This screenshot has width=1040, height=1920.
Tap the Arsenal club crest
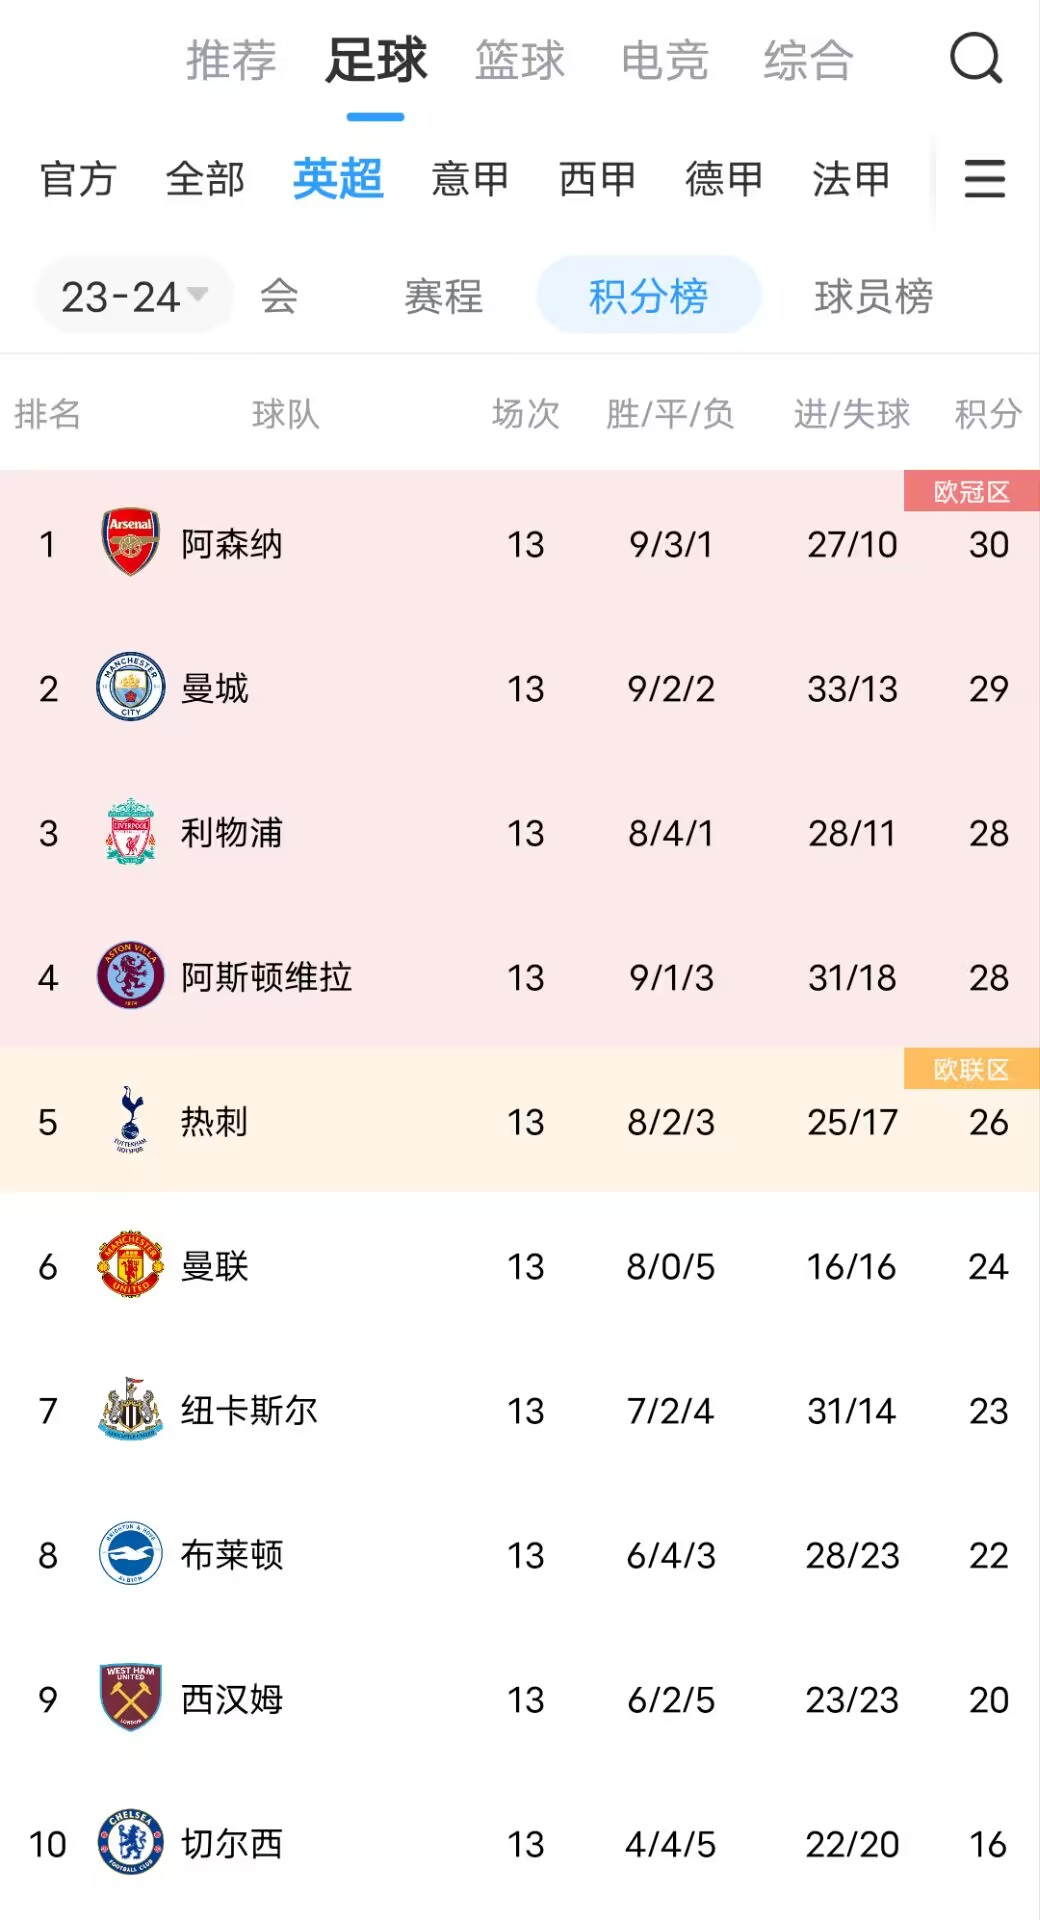tap(131, 543)
